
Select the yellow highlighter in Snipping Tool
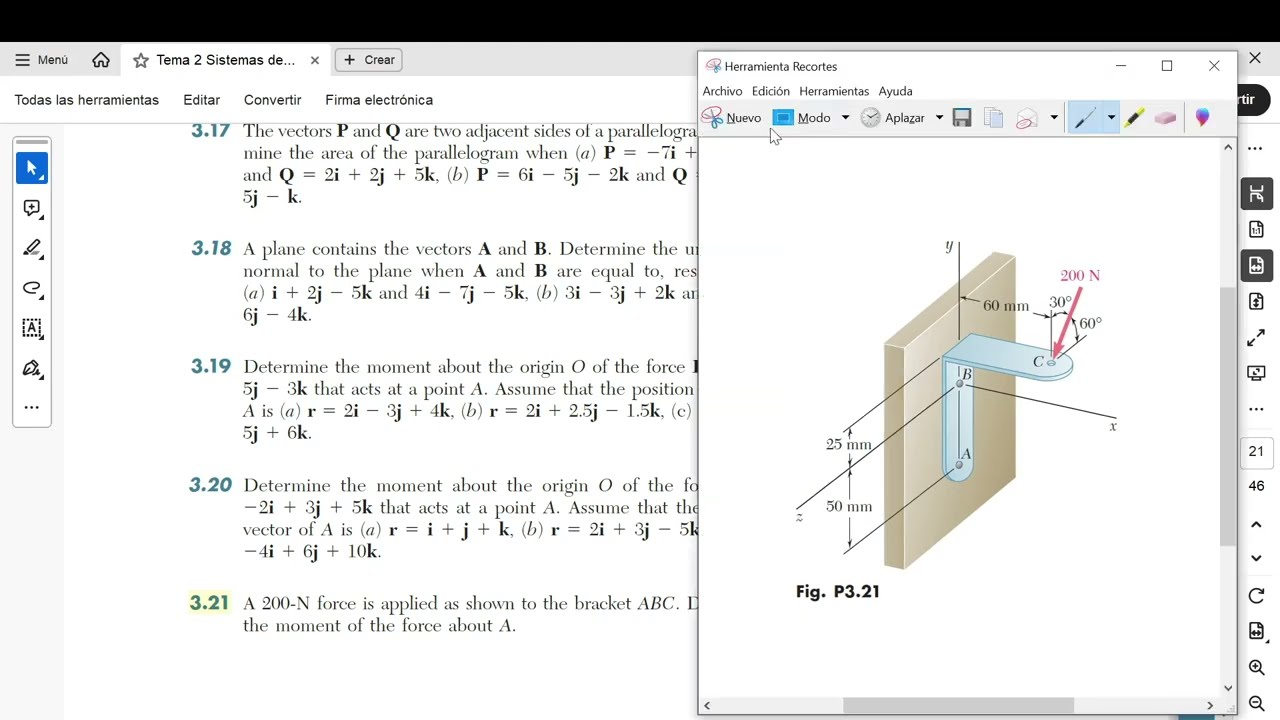(x=1134, y=118)
